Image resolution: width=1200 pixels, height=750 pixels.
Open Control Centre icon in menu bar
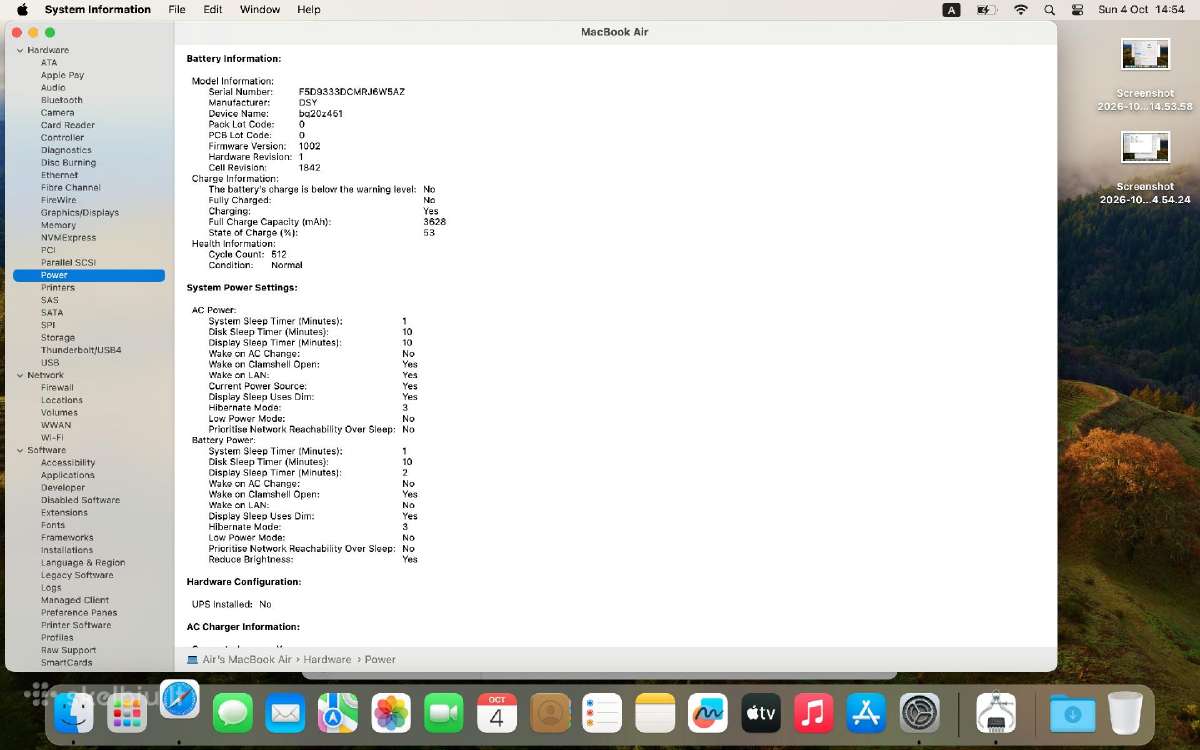(1077, 9)
